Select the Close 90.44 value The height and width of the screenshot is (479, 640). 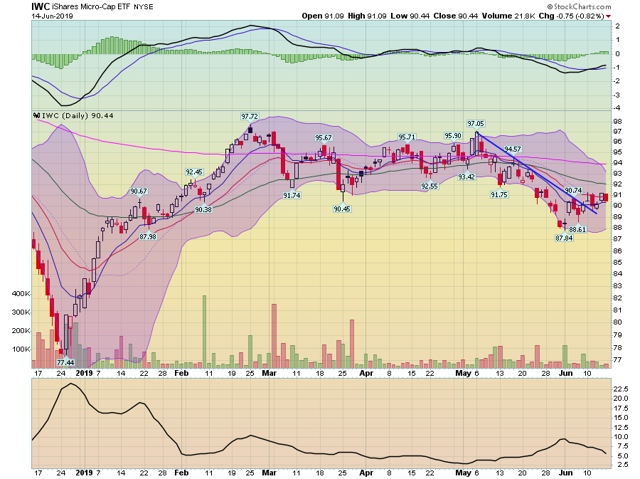tap(455, 16)
